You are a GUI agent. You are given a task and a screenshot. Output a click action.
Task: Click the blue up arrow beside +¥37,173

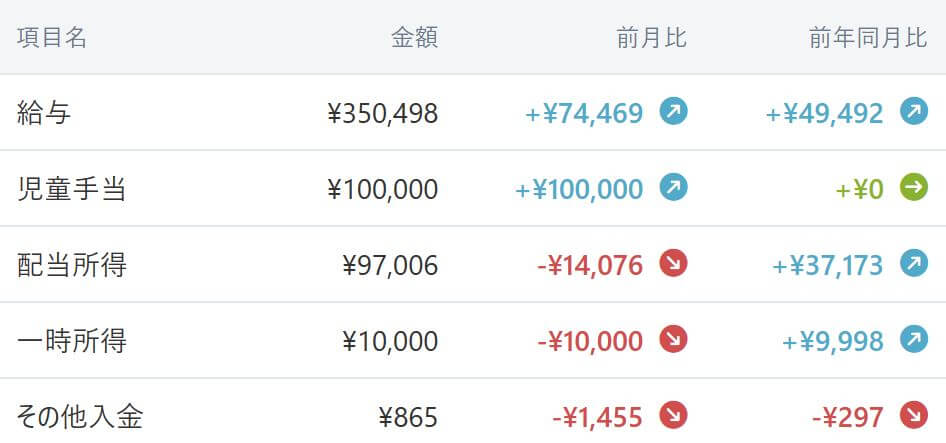click(914, 264)
